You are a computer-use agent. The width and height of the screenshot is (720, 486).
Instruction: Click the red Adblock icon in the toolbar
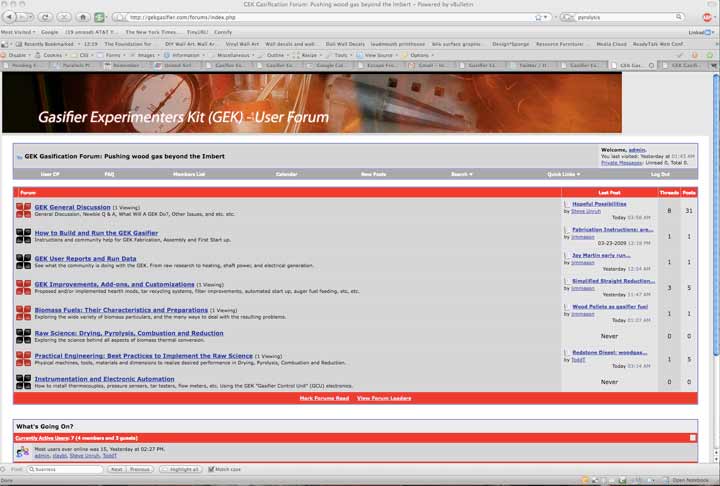(707, 17)
